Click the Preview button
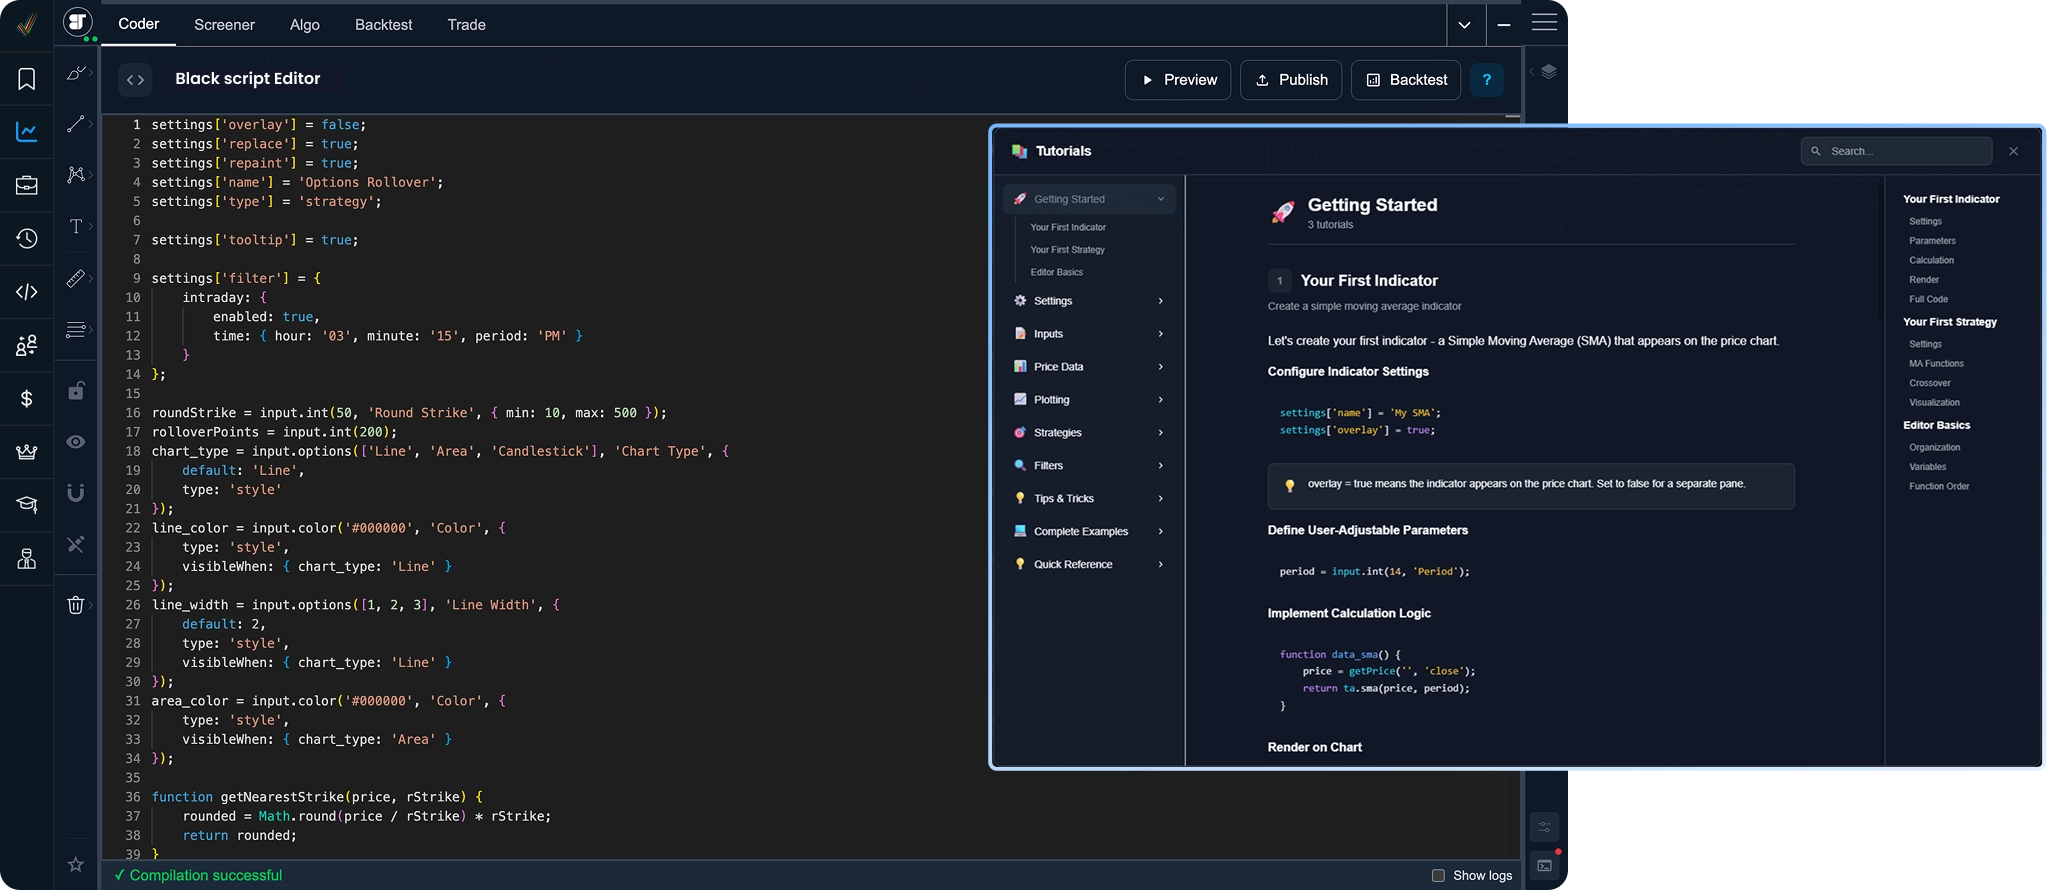 pos(1178,80)
